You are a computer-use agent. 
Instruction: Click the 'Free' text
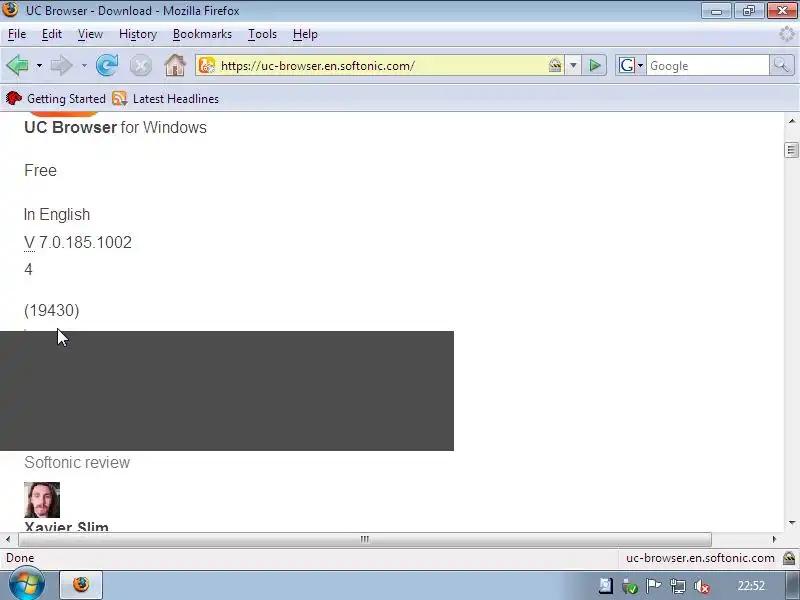click(40, 170)
